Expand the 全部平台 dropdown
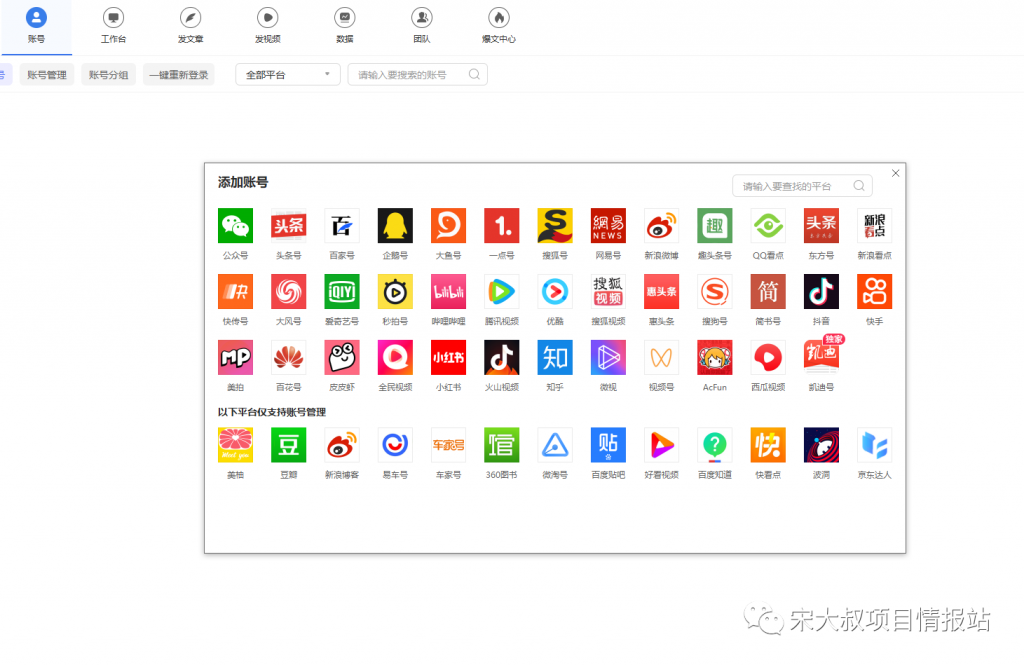1024x665 pixels. (x=288, y=74)
